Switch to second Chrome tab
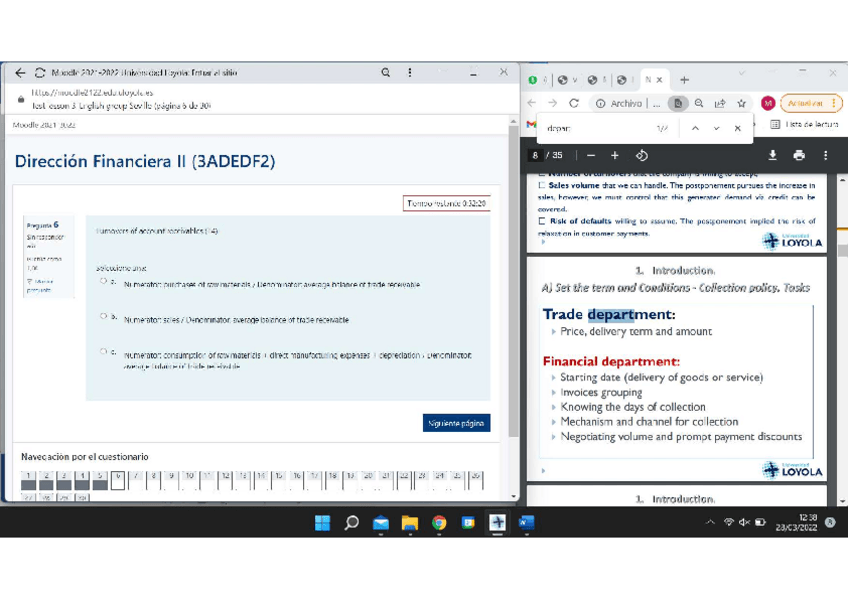 coord(566,80)
